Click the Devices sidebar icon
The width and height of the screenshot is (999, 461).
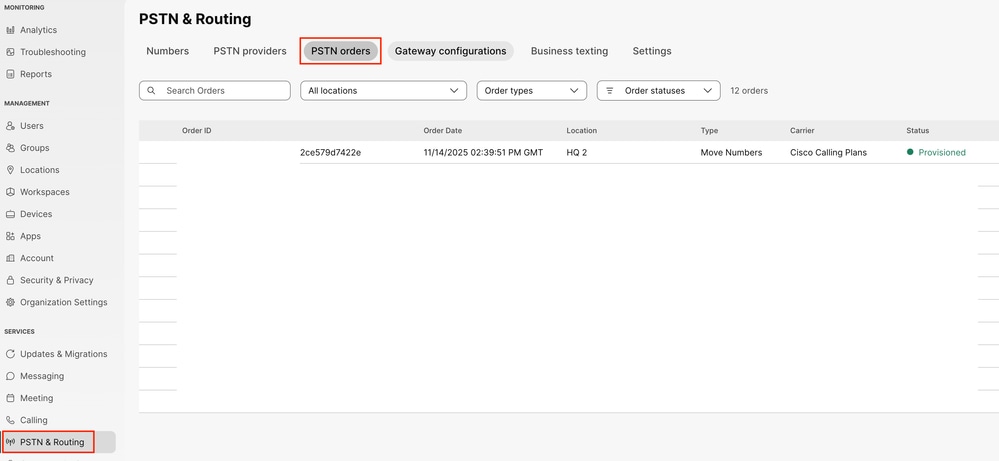click(10, 214)
